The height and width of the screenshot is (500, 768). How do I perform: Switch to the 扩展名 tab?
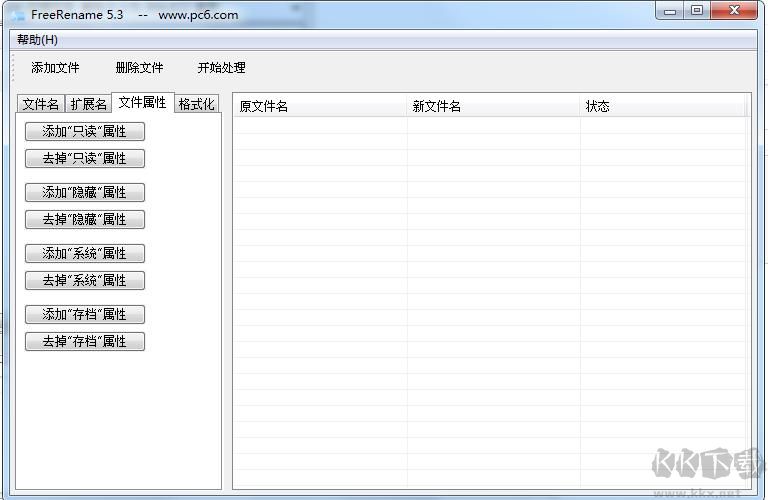click(88, 104)
